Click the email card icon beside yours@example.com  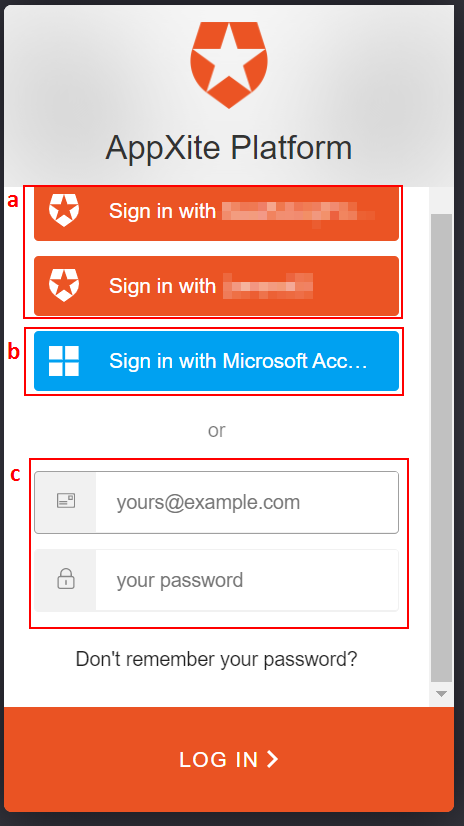[x=66, y=501]
